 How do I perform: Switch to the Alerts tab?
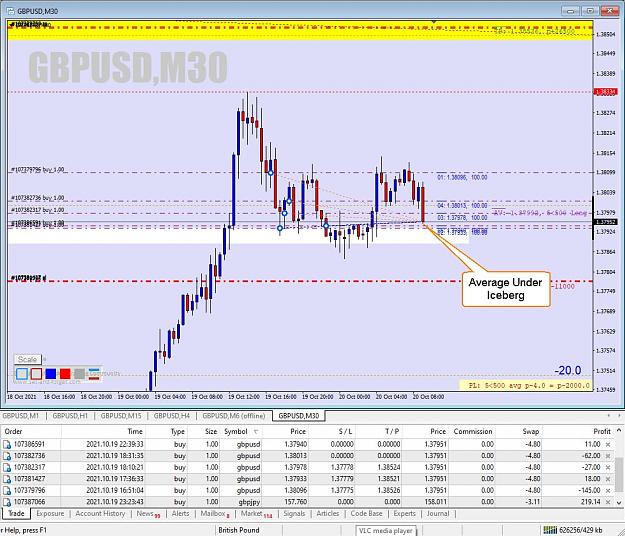tap(180, 514)
